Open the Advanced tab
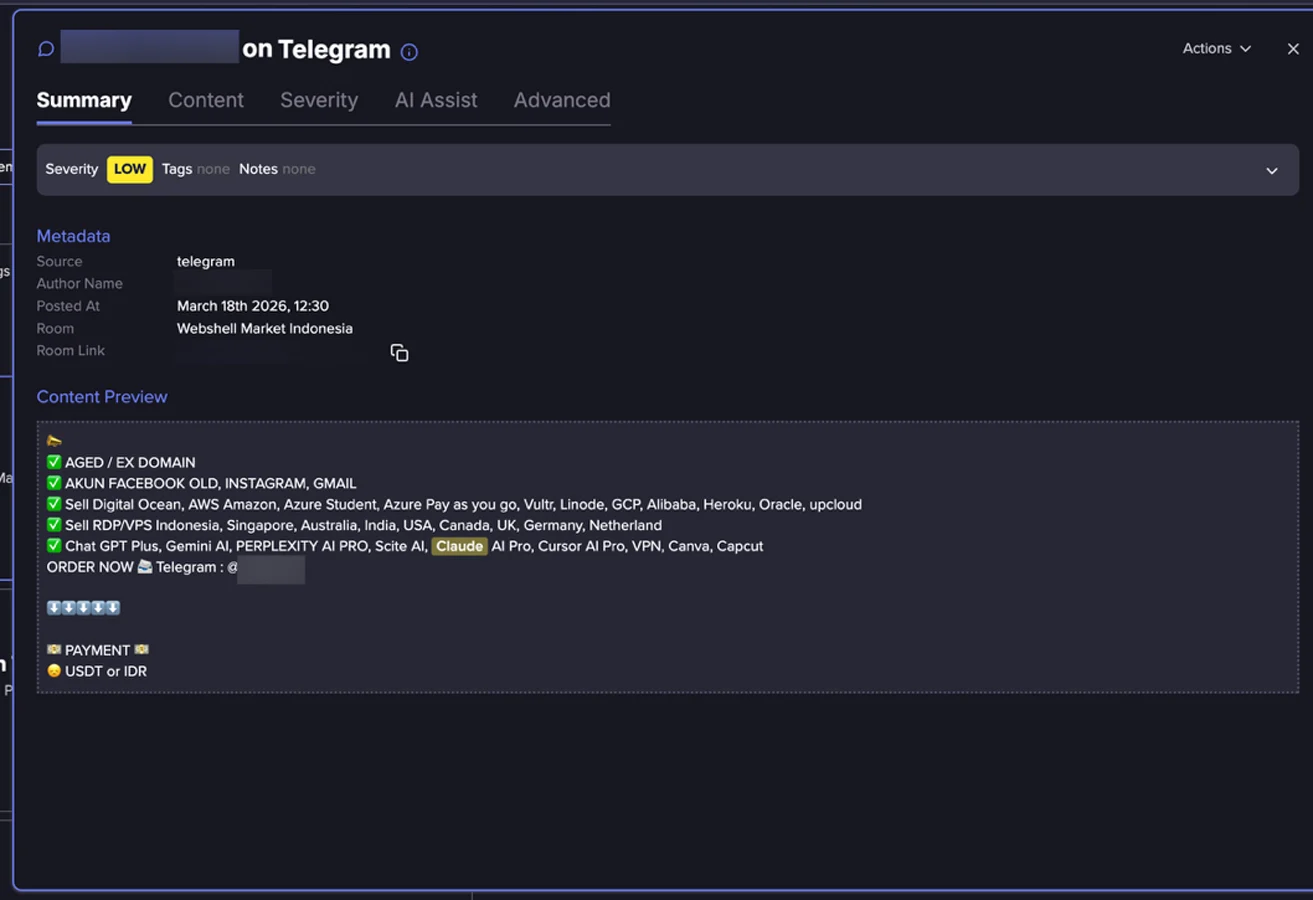 coord(562,100)
